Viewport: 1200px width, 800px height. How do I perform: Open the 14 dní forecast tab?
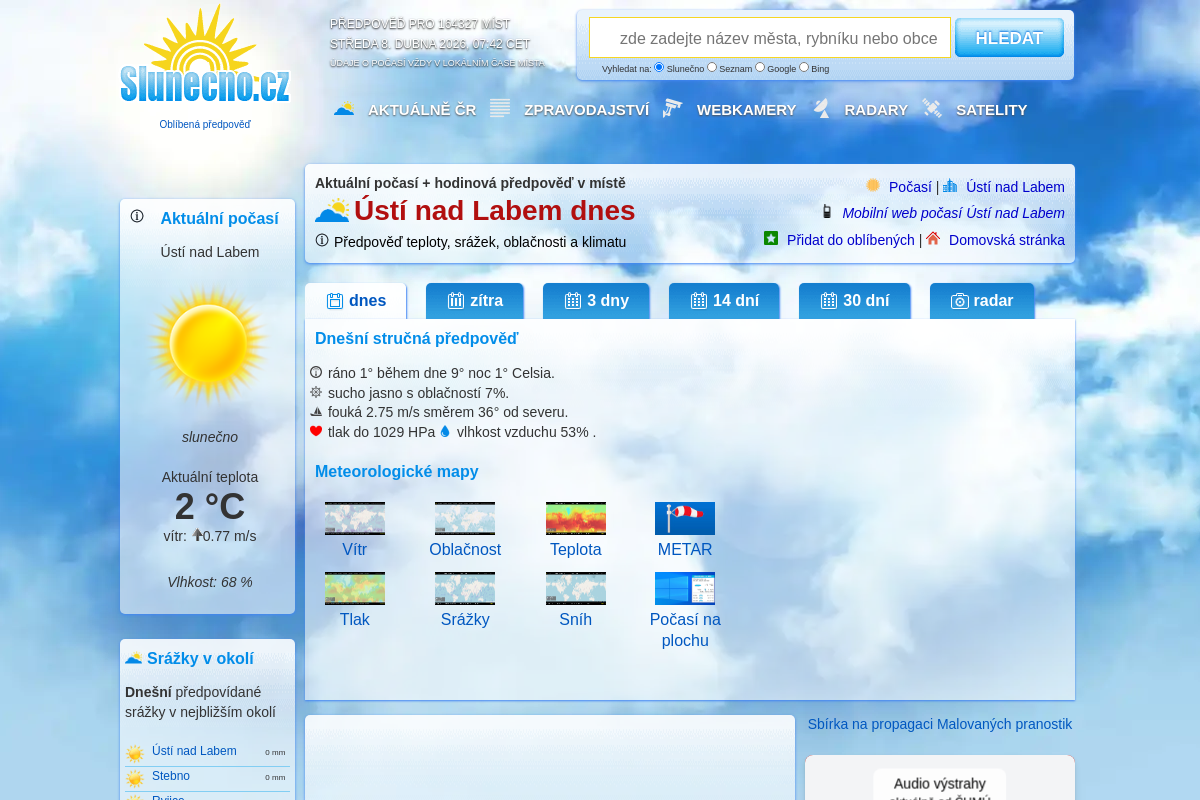click(x=724, y=301)
